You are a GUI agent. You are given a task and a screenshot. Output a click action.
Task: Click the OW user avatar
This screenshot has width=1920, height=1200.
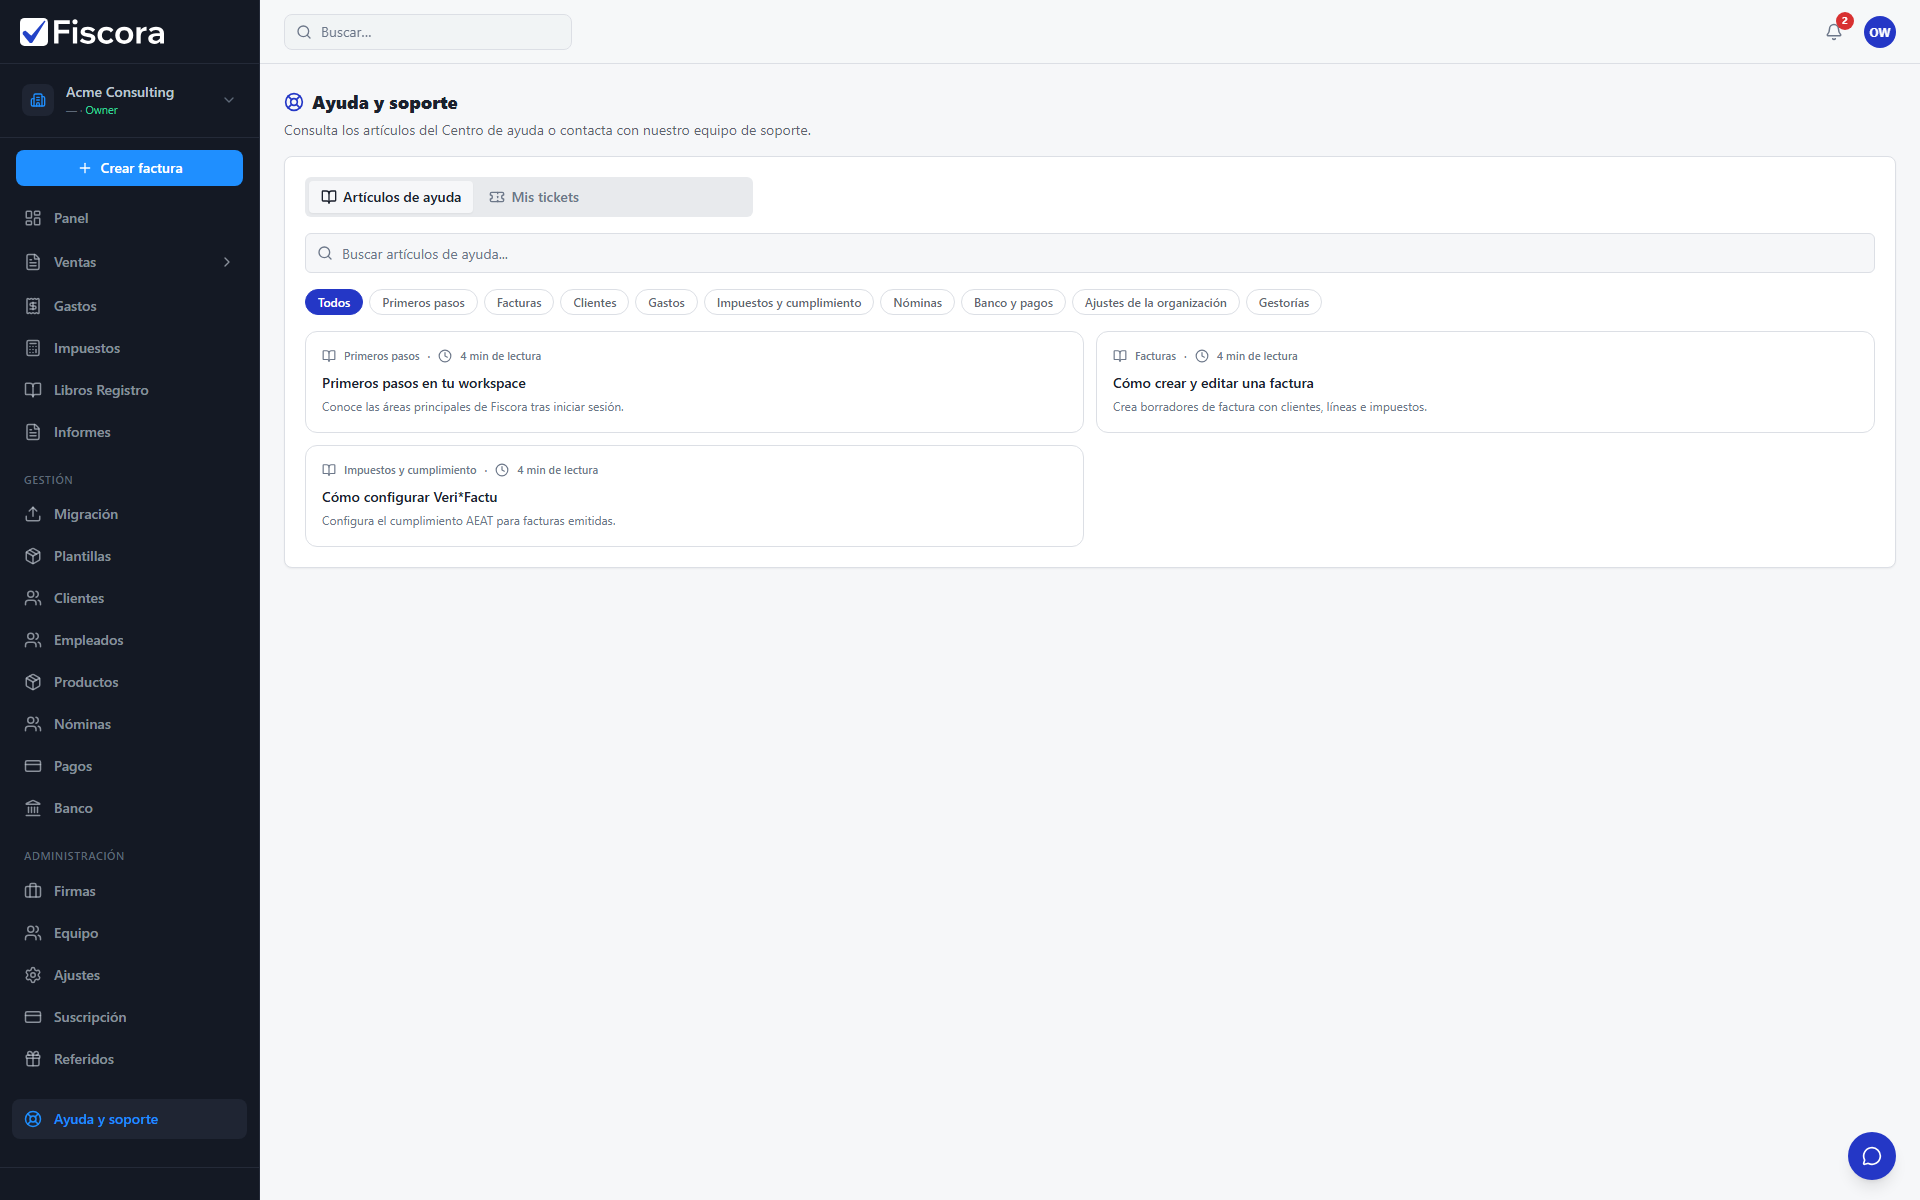1879,32
